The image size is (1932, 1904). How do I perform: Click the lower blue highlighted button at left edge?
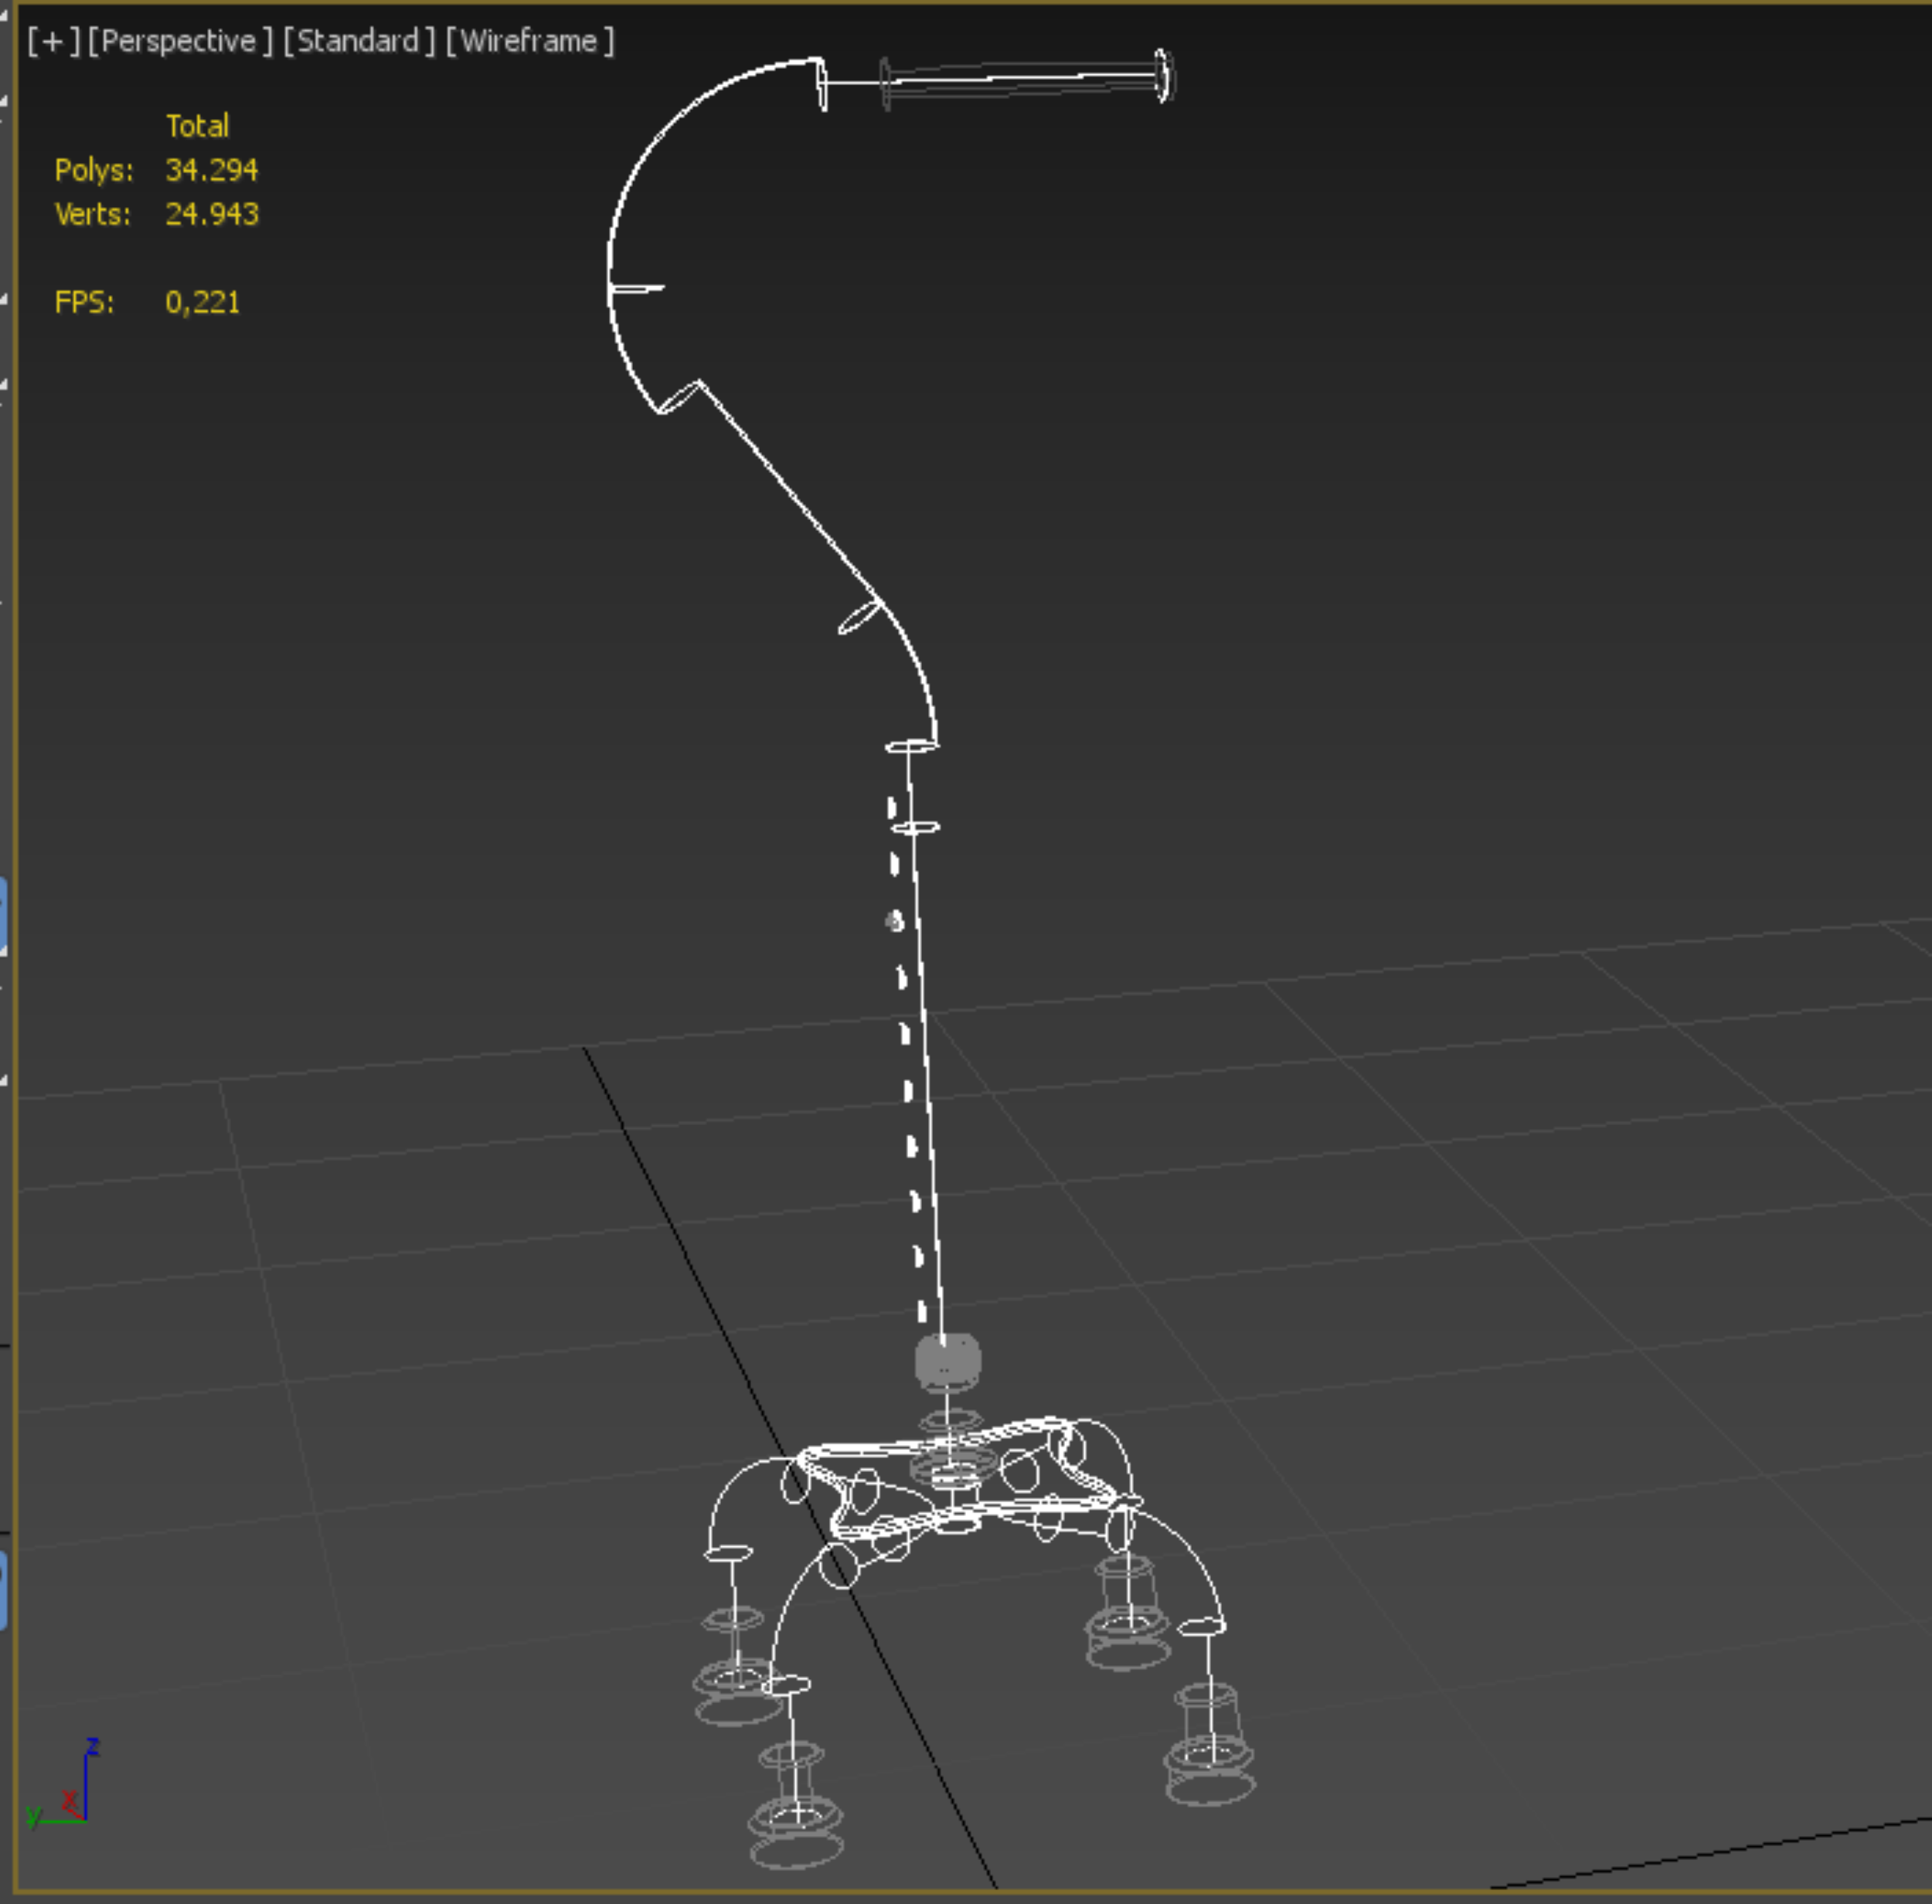point(3,1590)
